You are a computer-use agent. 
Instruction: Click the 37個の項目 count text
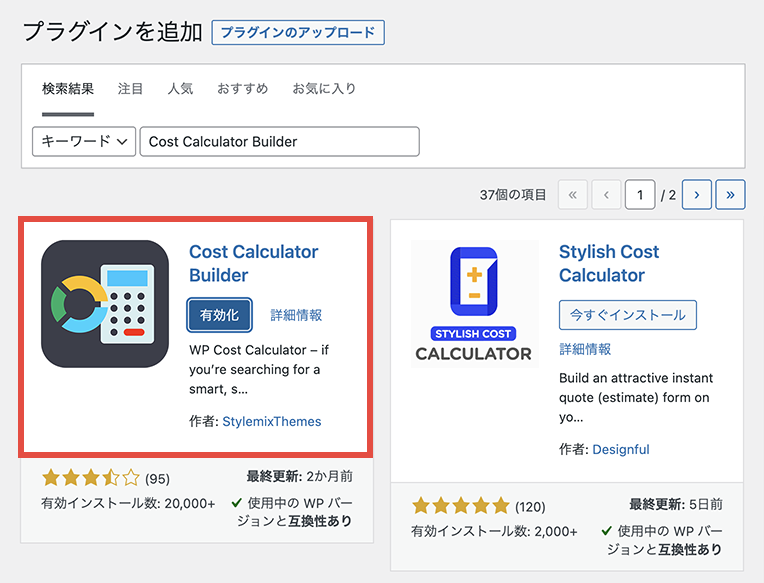click(x=513, y=195)
